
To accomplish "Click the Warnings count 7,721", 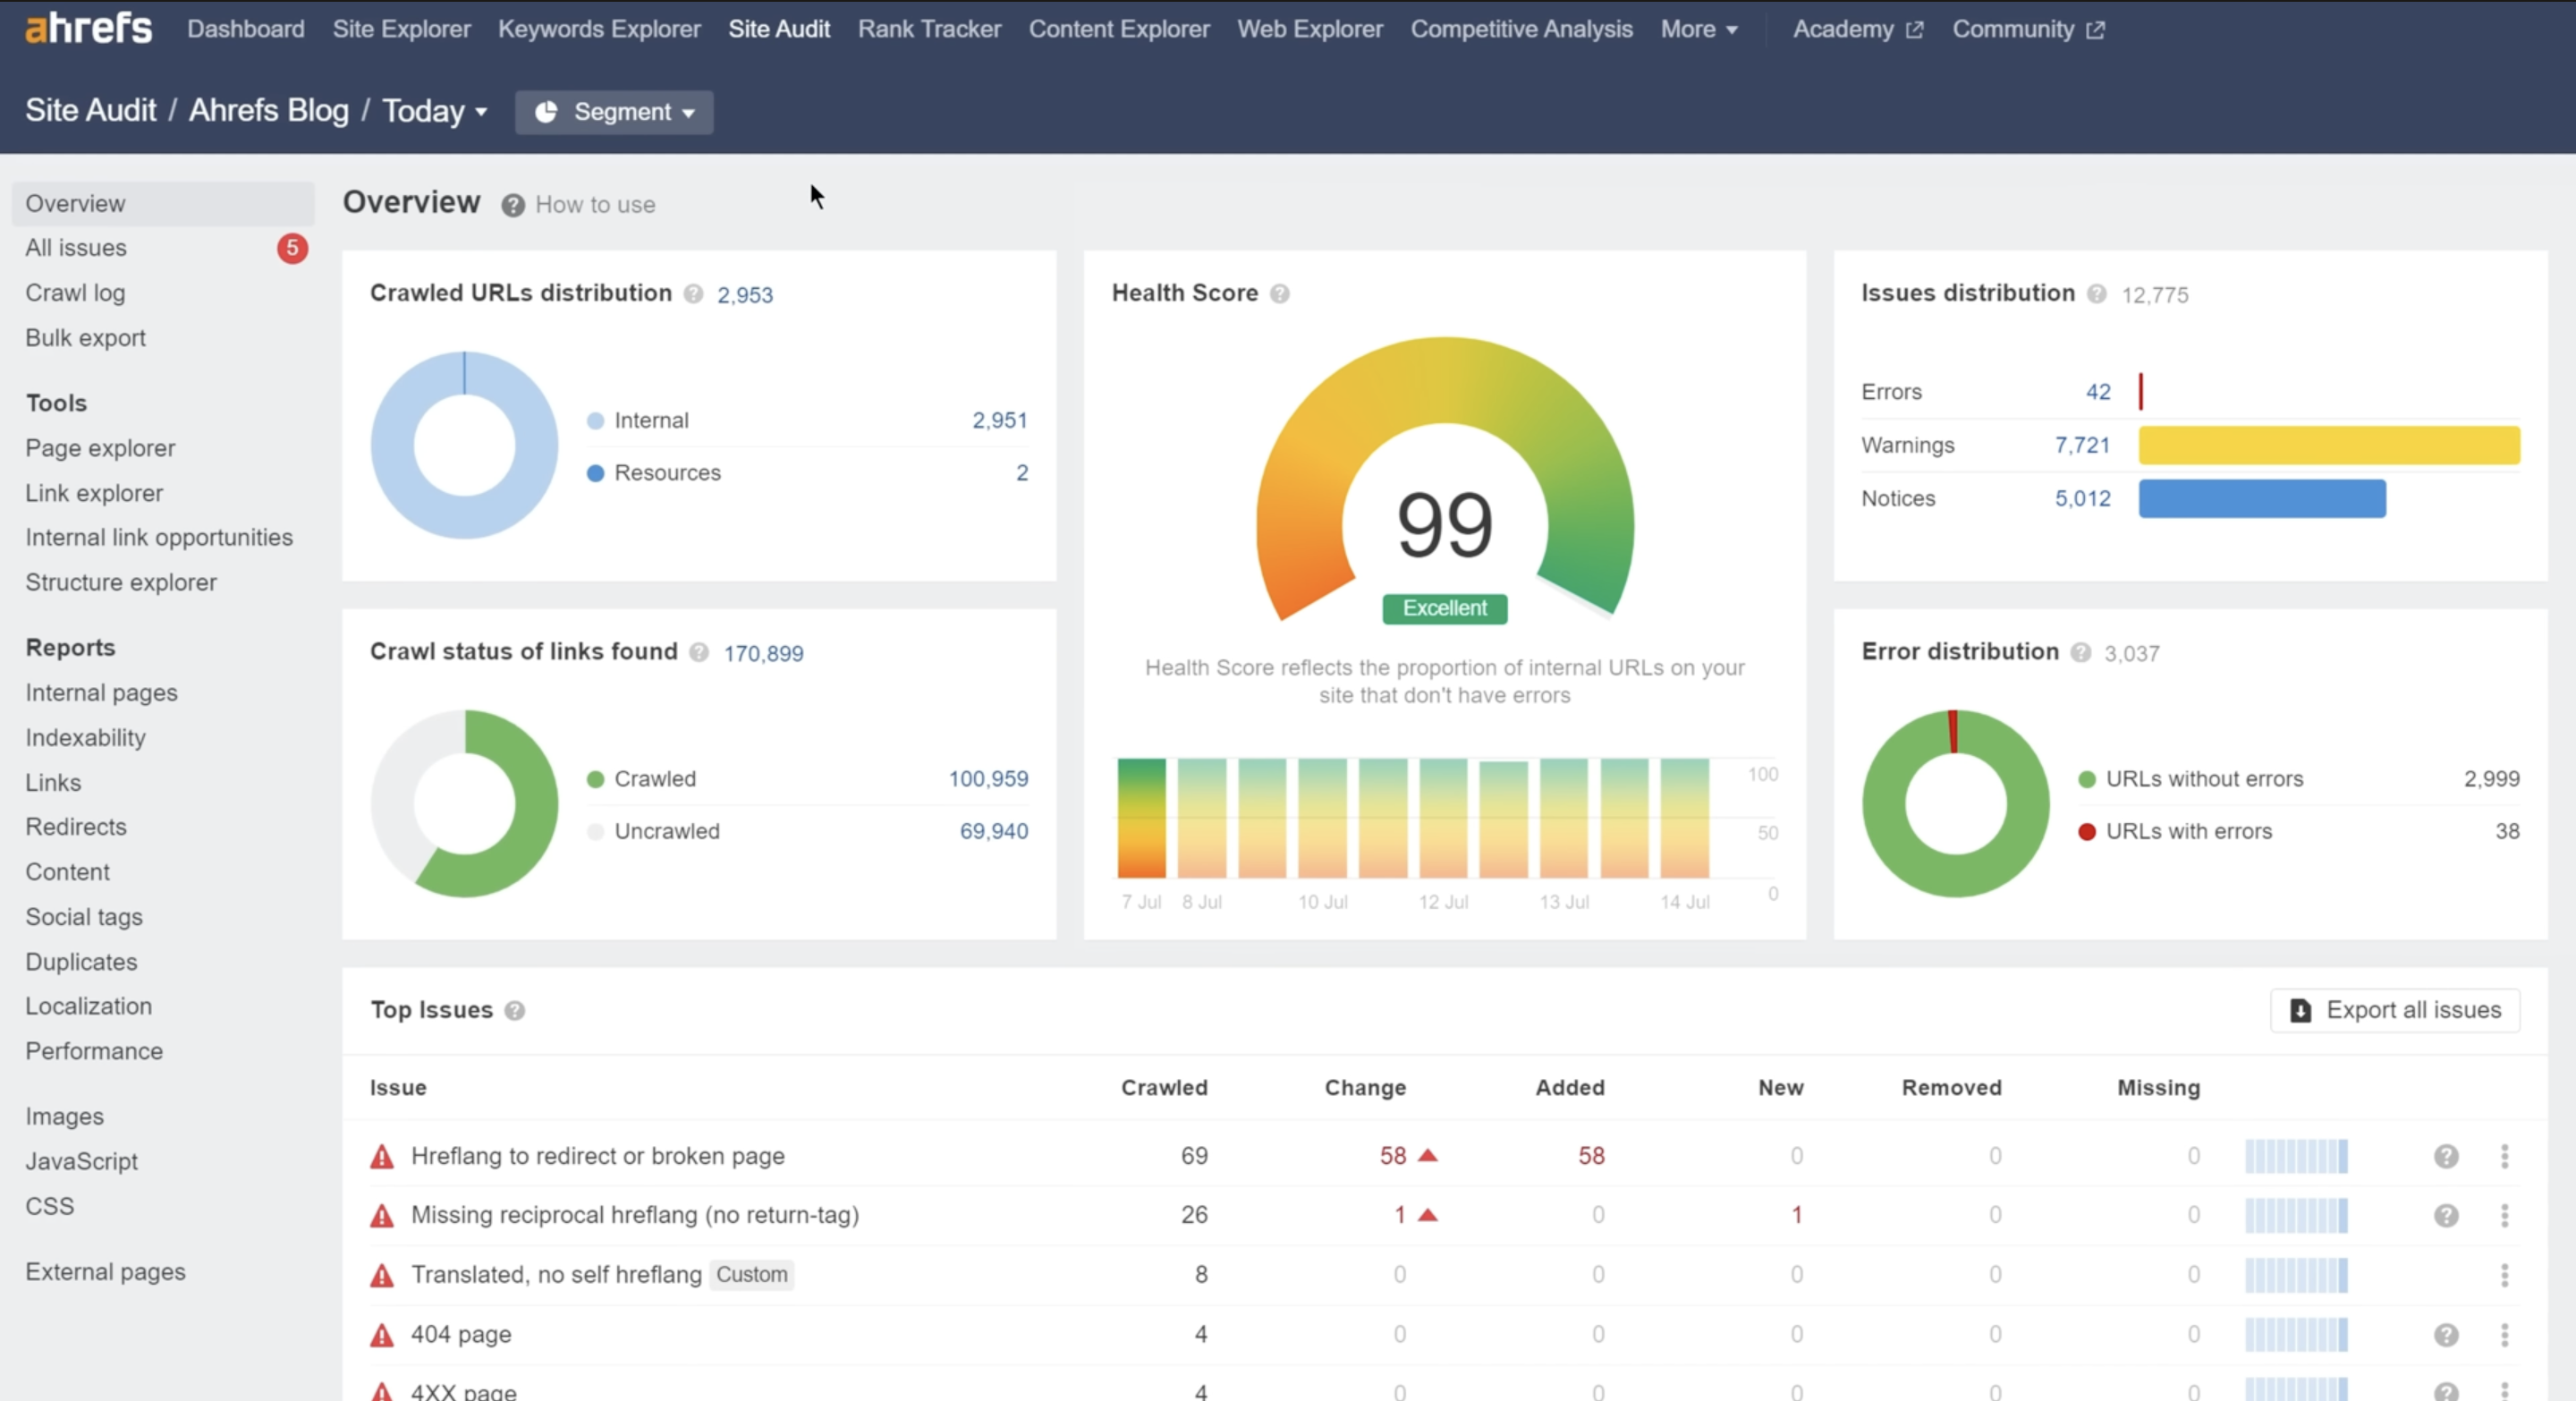I will [2082, 445].
